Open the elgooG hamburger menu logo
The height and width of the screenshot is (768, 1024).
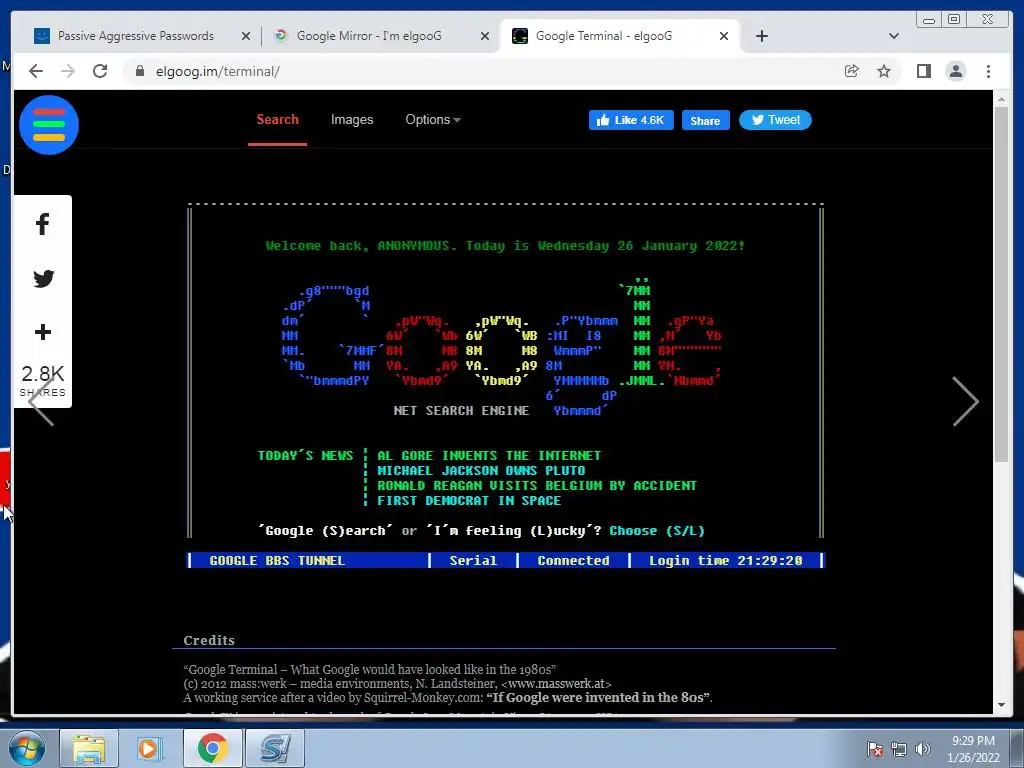(x=49, y=125)
